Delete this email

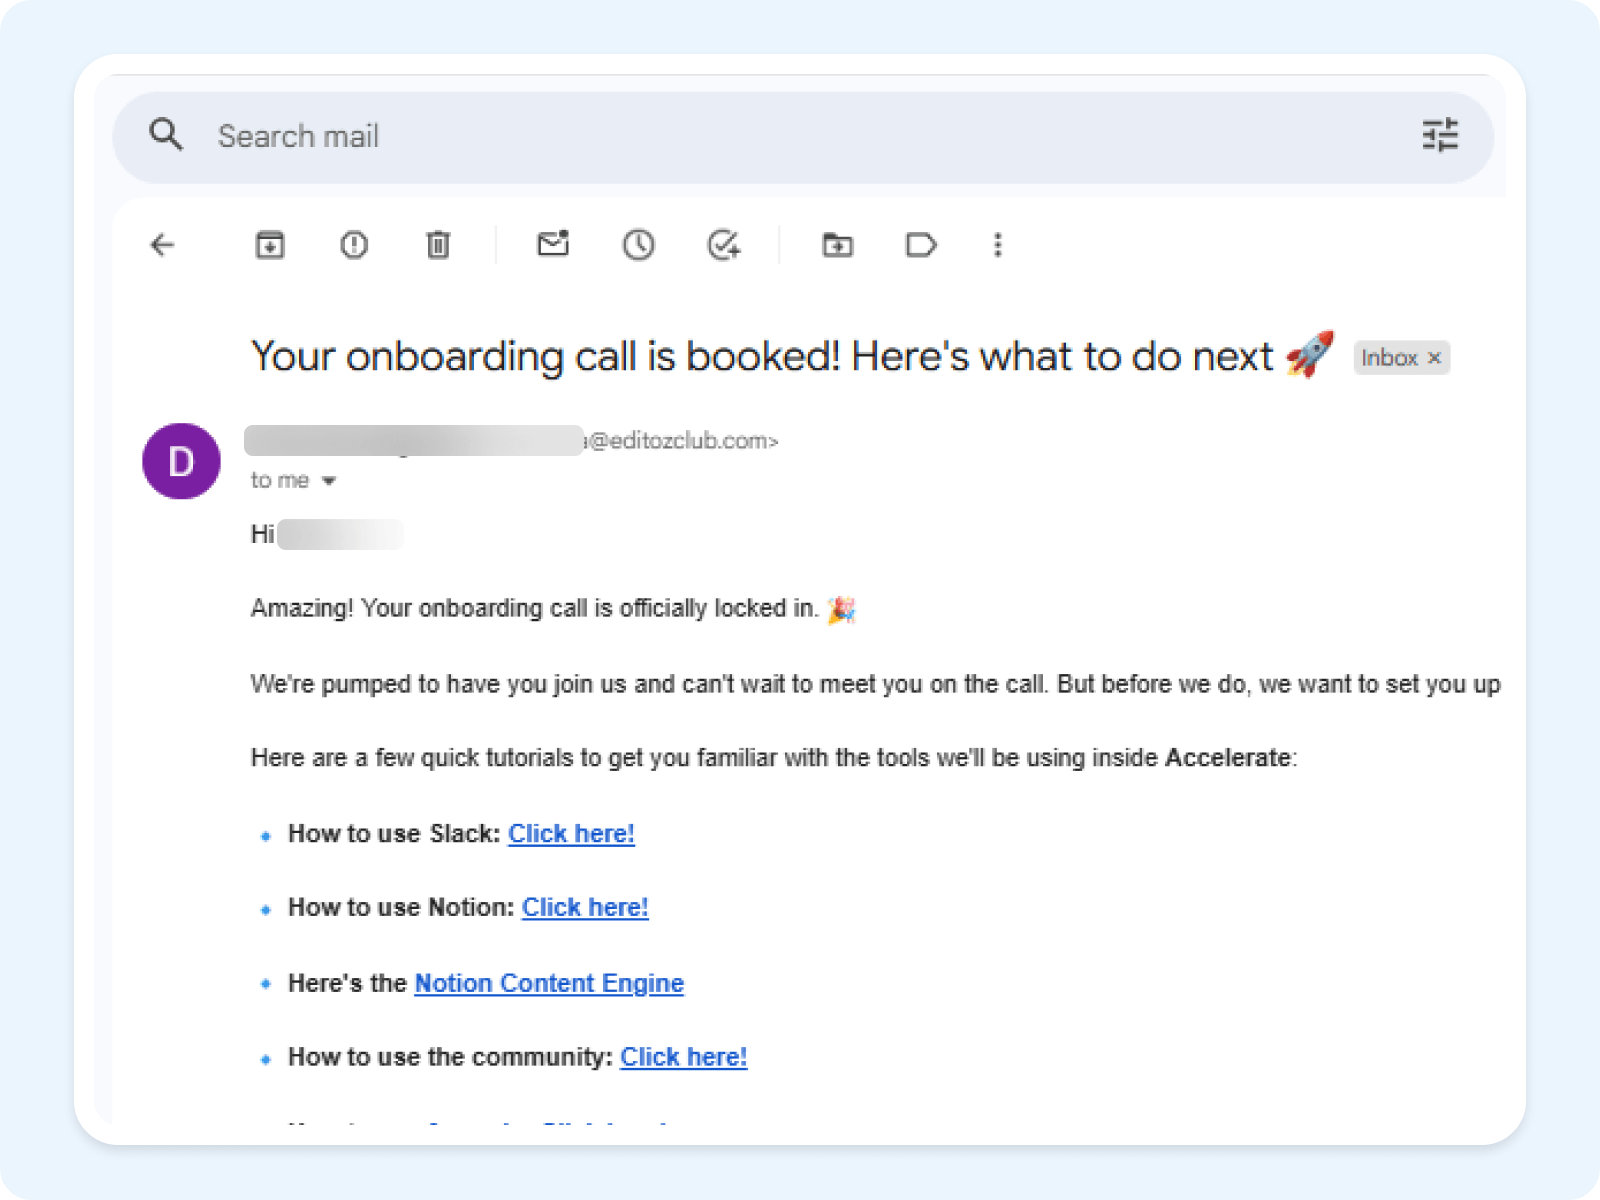[x=437, y=245]
